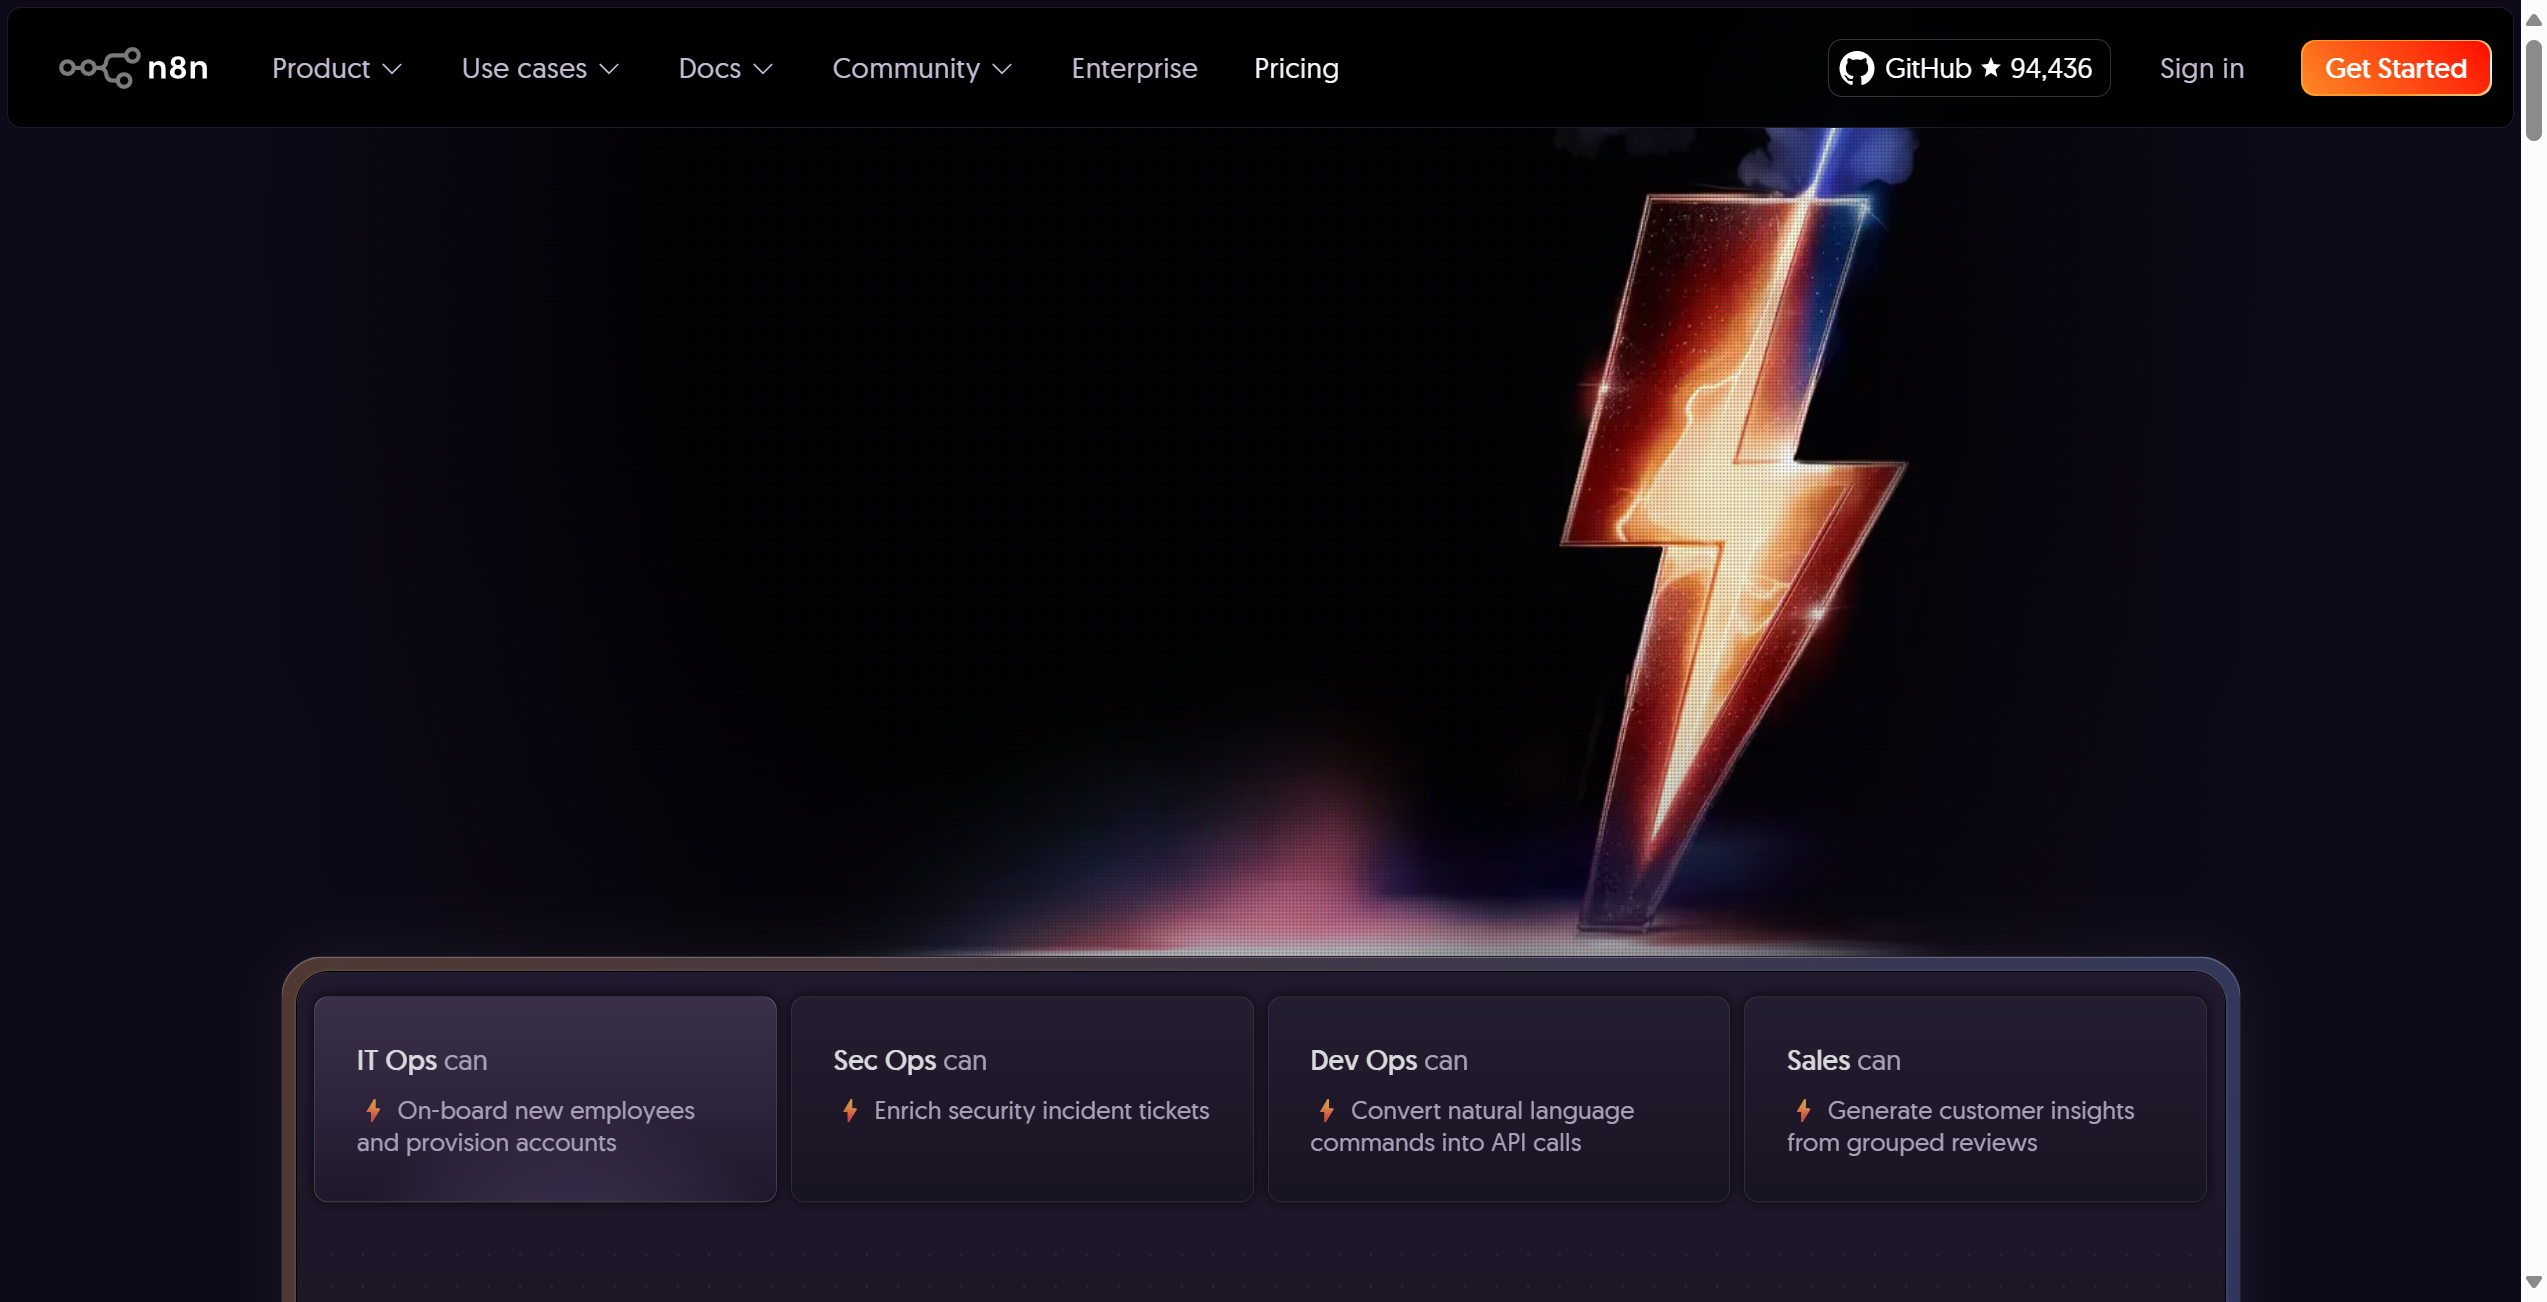Go to the Enterprise page

click(1134, 68)
